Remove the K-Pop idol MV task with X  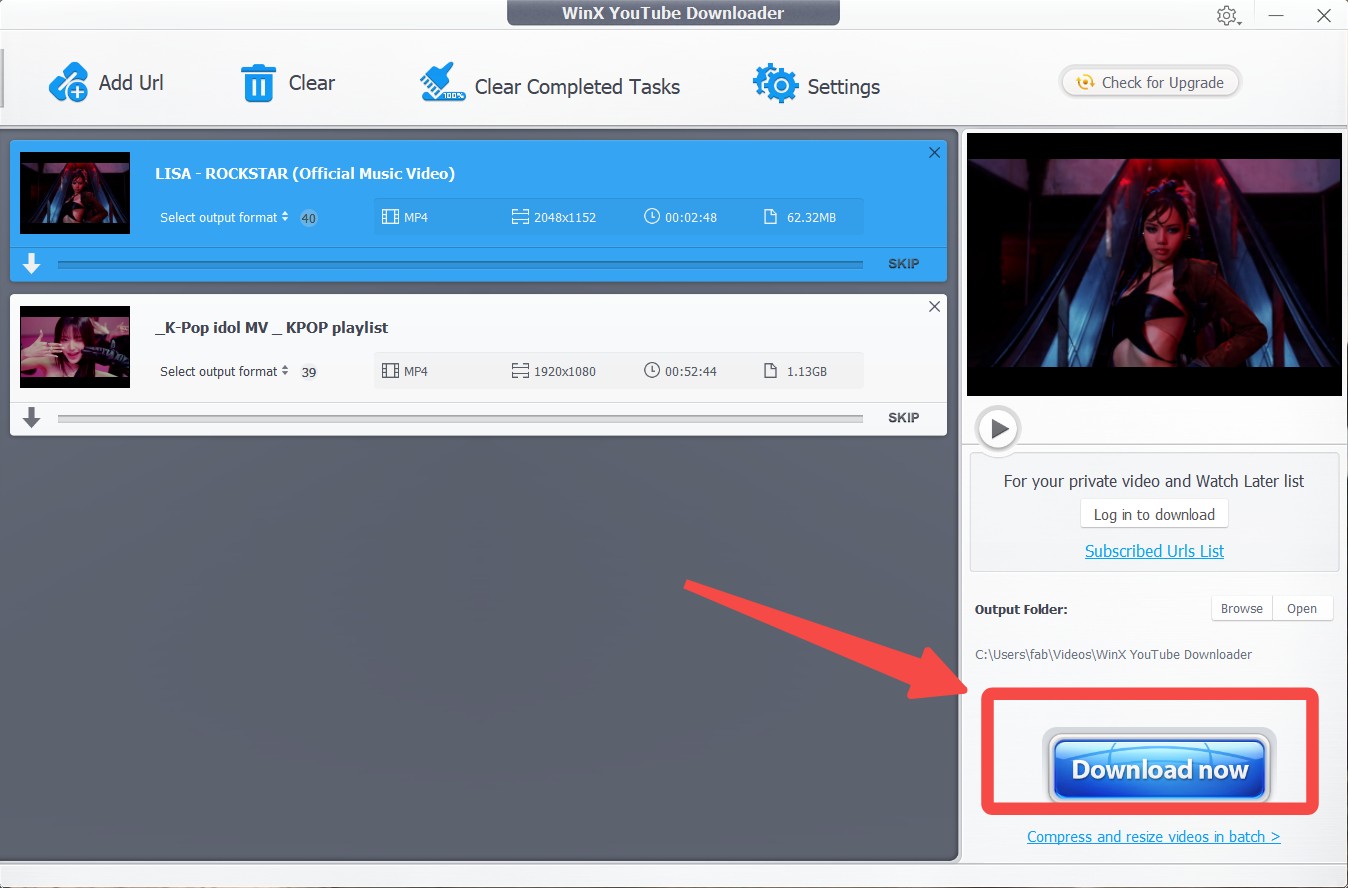pos(934,307)
